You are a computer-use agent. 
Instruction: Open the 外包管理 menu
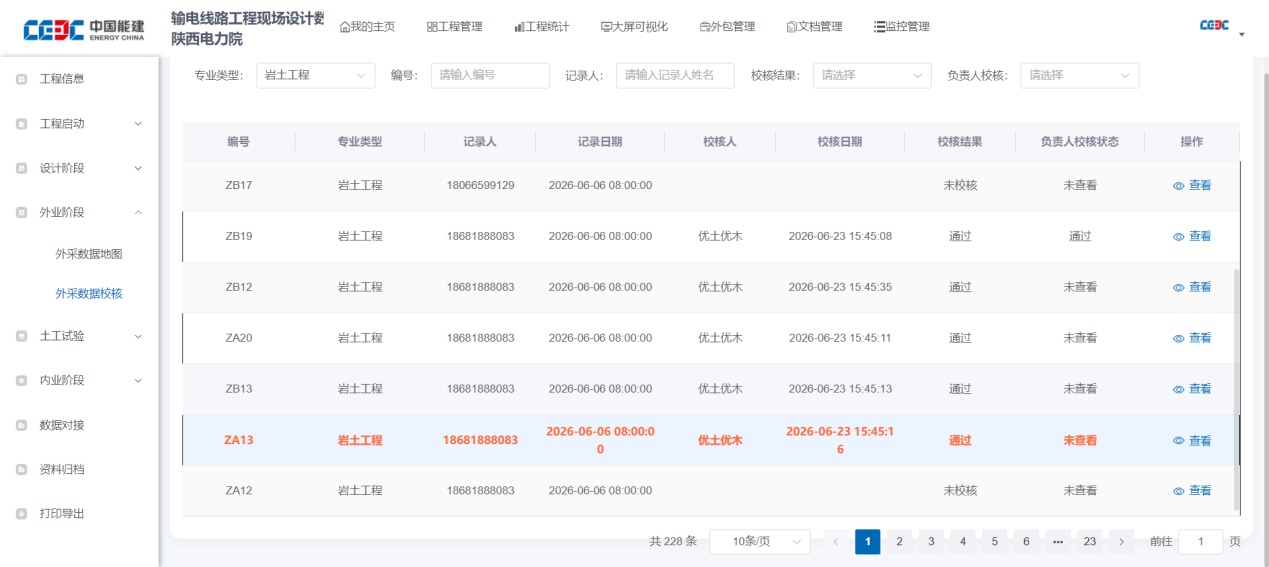pyautogui.click(x=727, y=27)
